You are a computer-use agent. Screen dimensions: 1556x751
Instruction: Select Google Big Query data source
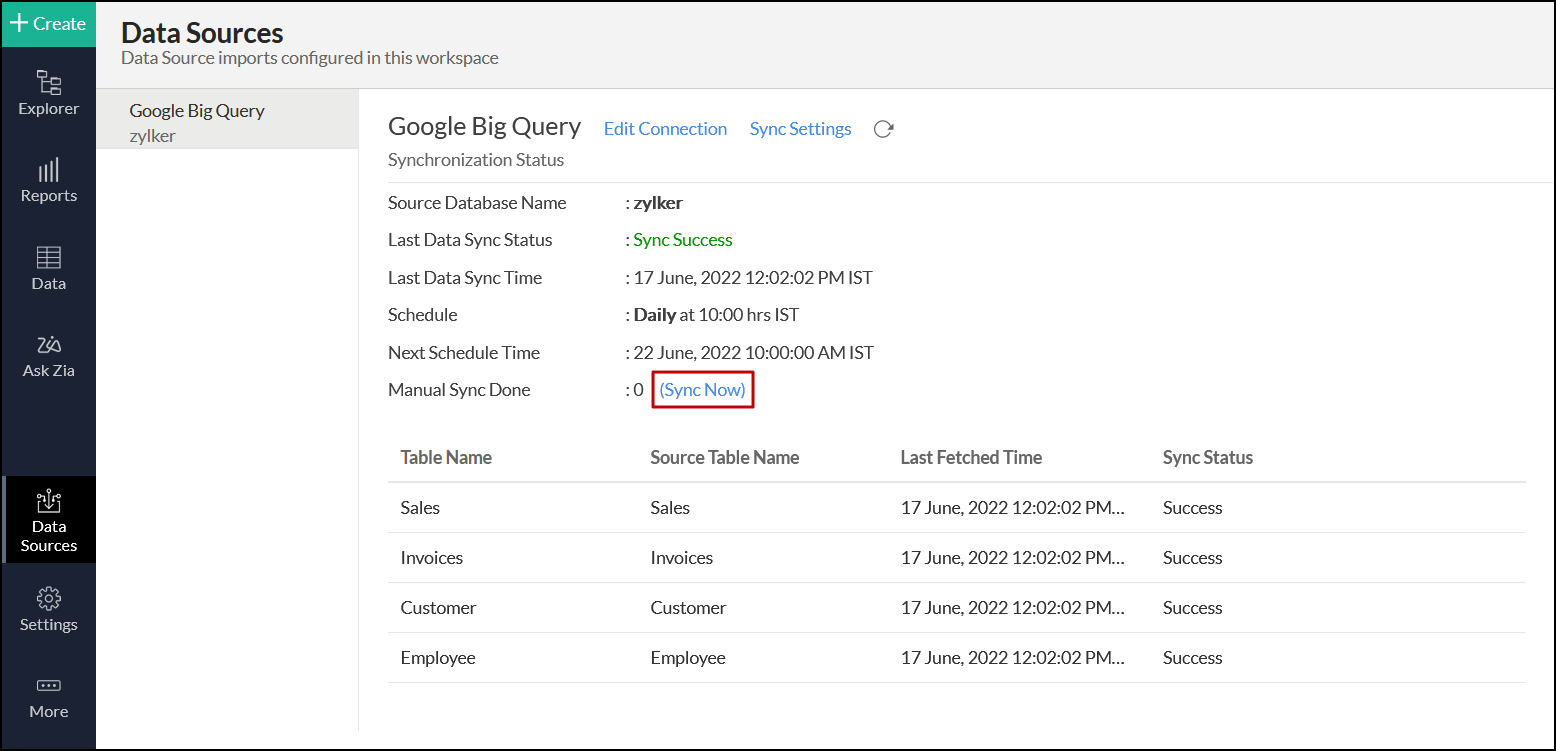point(227,122)
